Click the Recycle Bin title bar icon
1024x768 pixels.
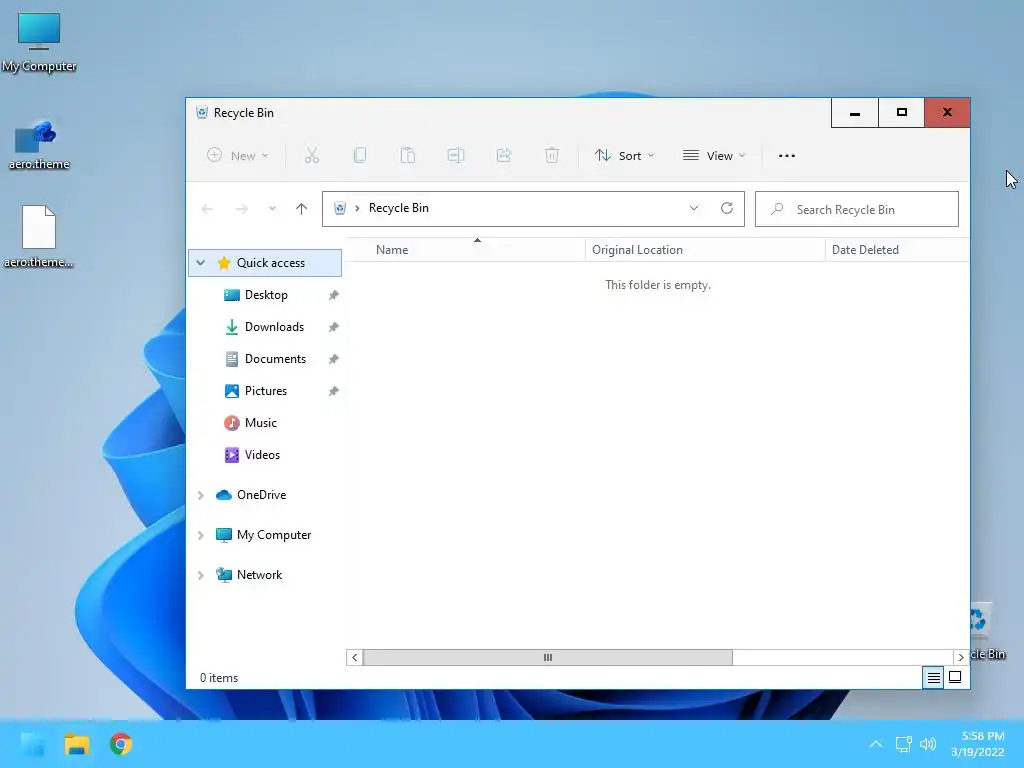[202, 112]
